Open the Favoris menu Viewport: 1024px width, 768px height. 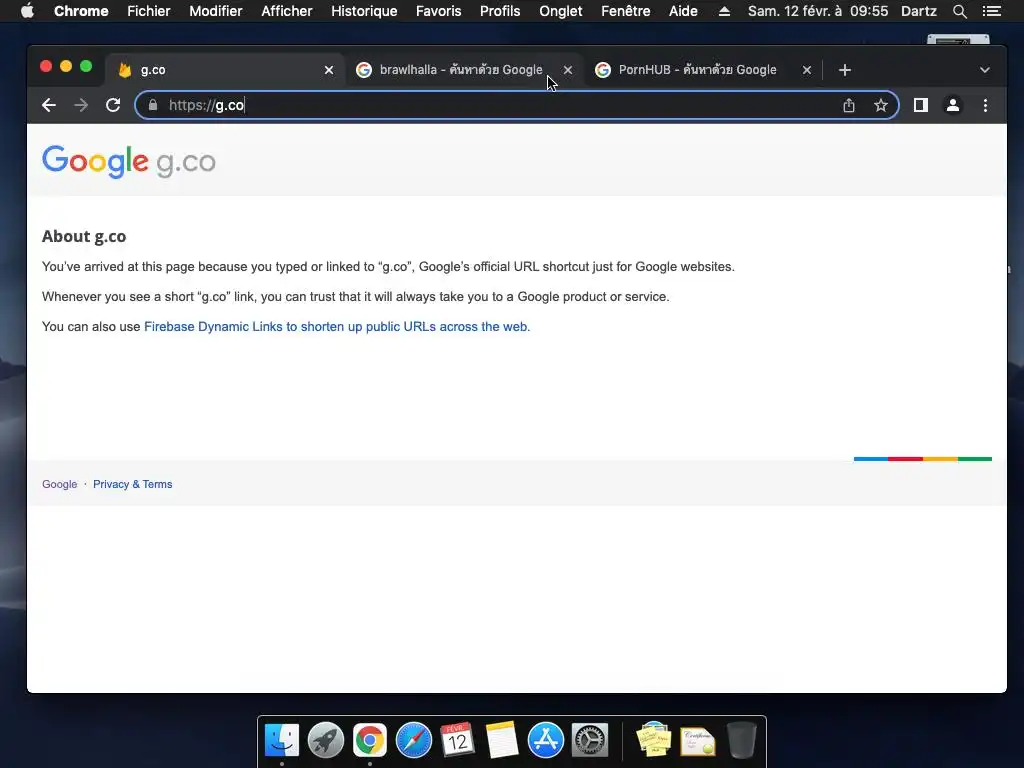point(438,11)
